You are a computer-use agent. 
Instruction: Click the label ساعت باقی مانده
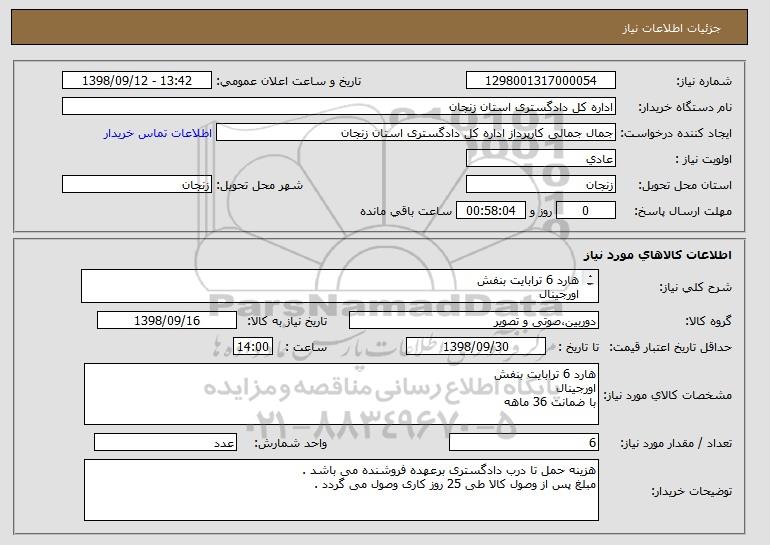click(406, 211)
